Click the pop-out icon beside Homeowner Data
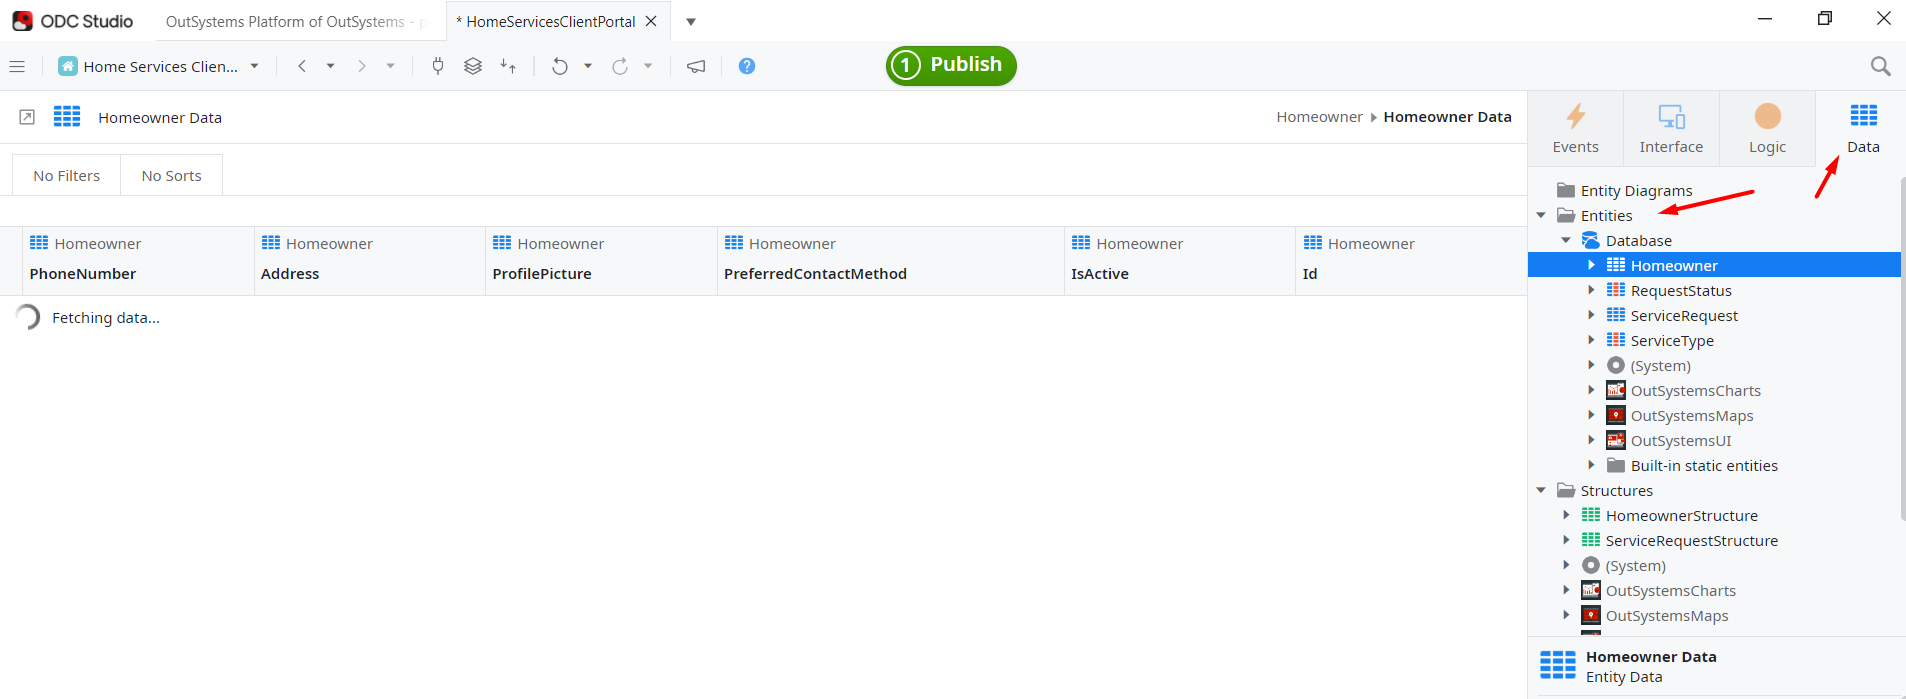Viewport: 1906px width, 699px height. click(27, 117)
